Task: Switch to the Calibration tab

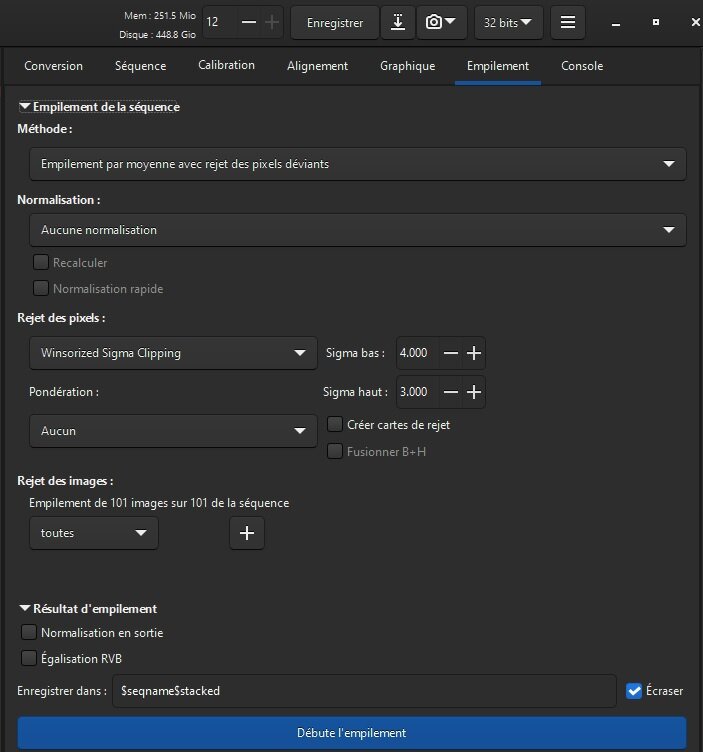Action: click(x=226, y=66)
